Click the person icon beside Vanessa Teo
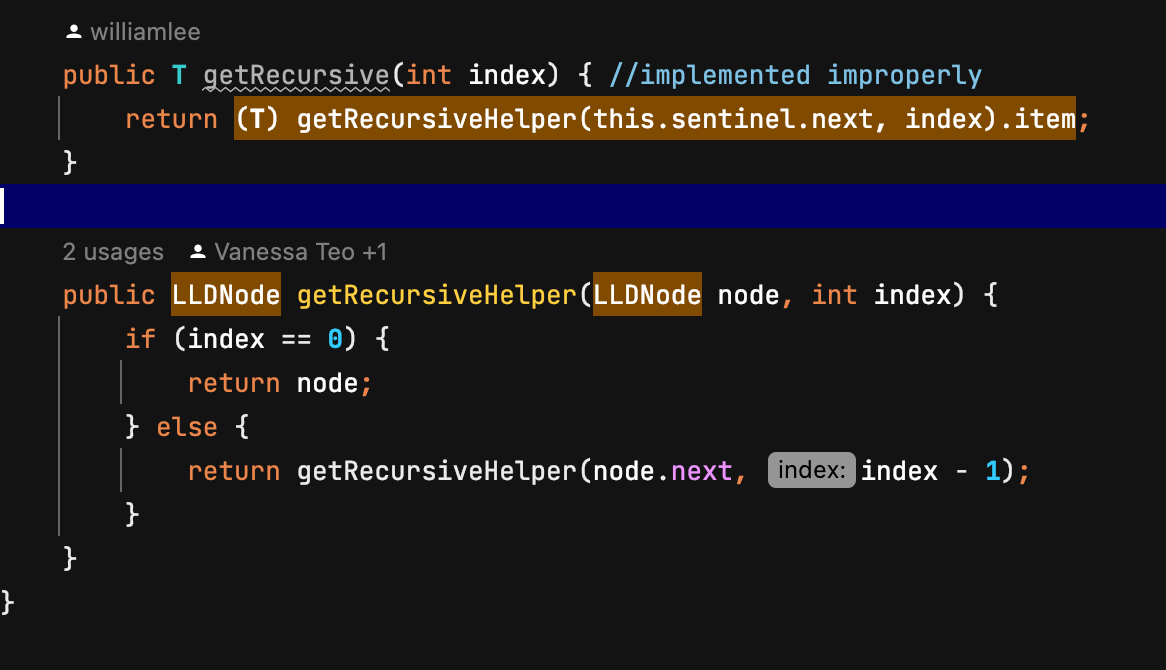The width and height of the screenshot is (1166, 670). 198,252
